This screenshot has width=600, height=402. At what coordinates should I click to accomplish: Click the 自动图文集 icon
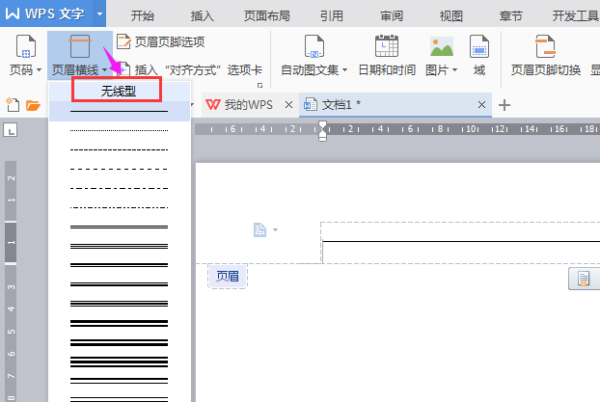[314, 47]
